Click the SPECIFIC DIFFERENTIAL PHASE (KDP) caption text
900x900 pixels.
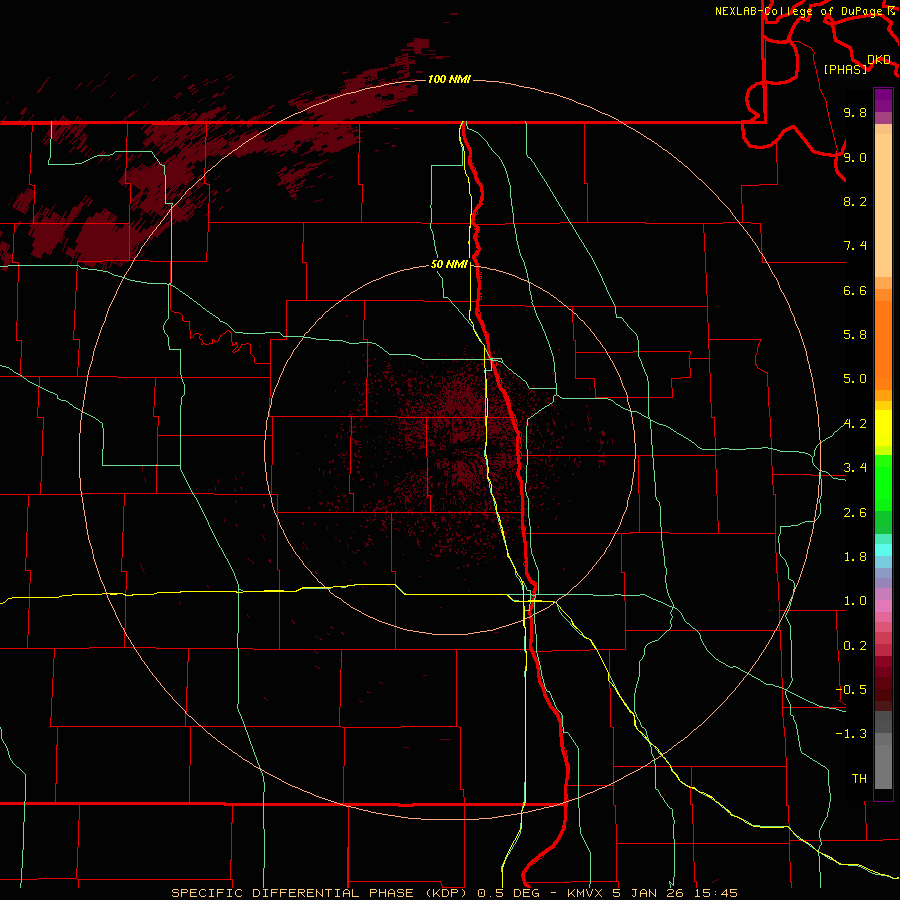[x=321, y=893]
